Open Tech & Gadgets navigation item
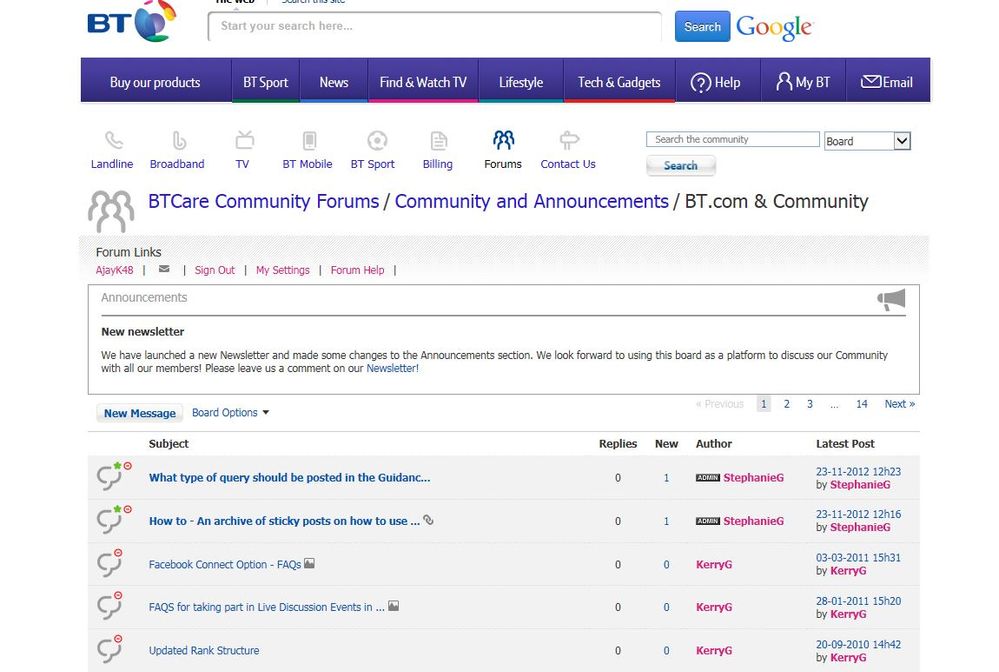The image size is (999, 672). click(x=619, y=82)
